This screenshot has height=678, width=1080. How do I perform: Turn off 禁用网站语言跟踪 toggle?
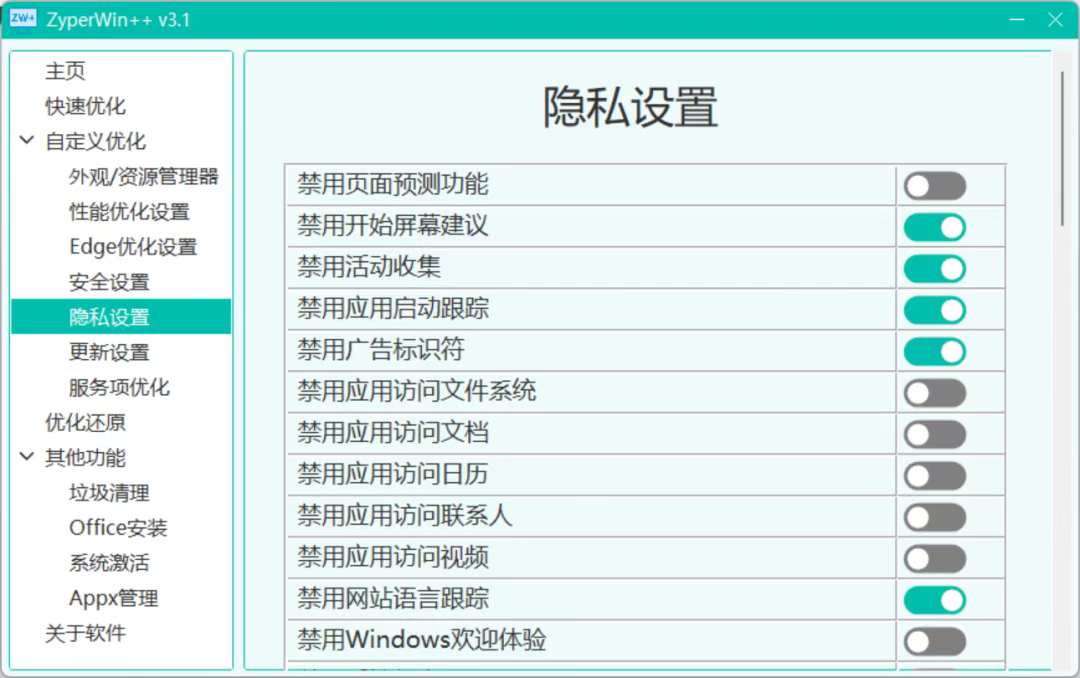935,600
